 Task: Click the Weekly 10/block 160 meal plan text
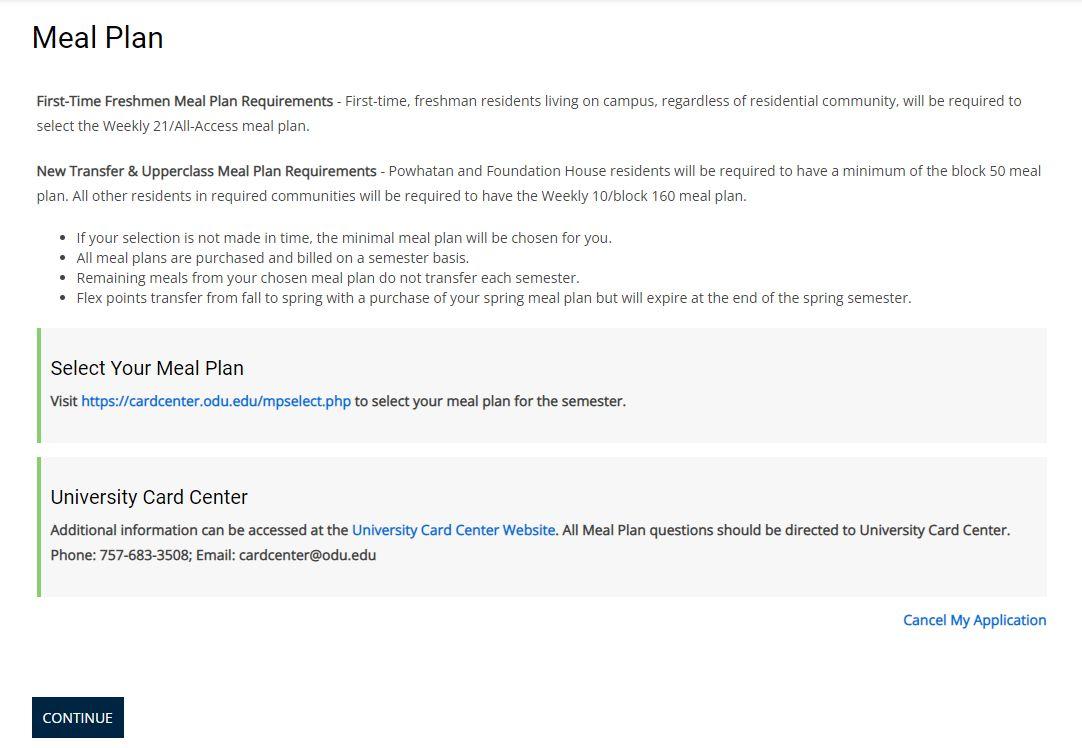[x=643, y=196]
